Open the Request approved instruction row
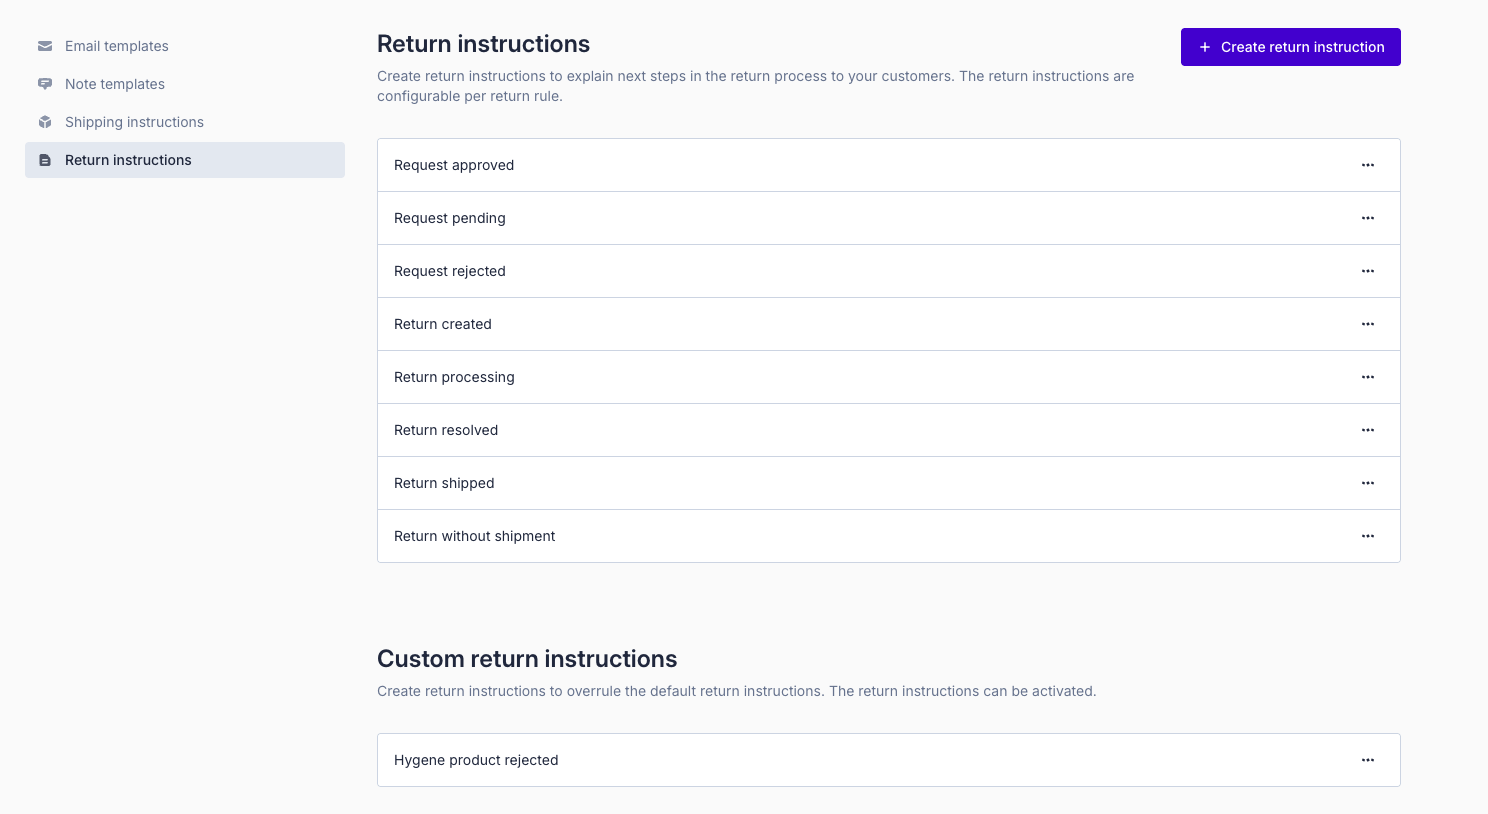This screenshot has height=814, width=1488. tap(454, 165)
